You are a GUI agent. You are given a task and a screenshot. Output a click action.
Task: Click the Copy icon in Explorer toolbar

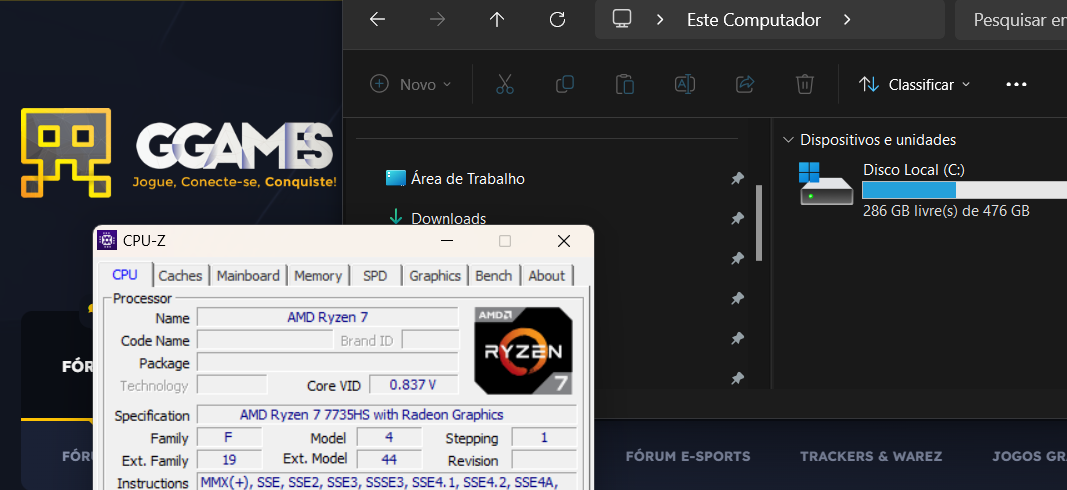pyautogui.click(x=565, y=85)
